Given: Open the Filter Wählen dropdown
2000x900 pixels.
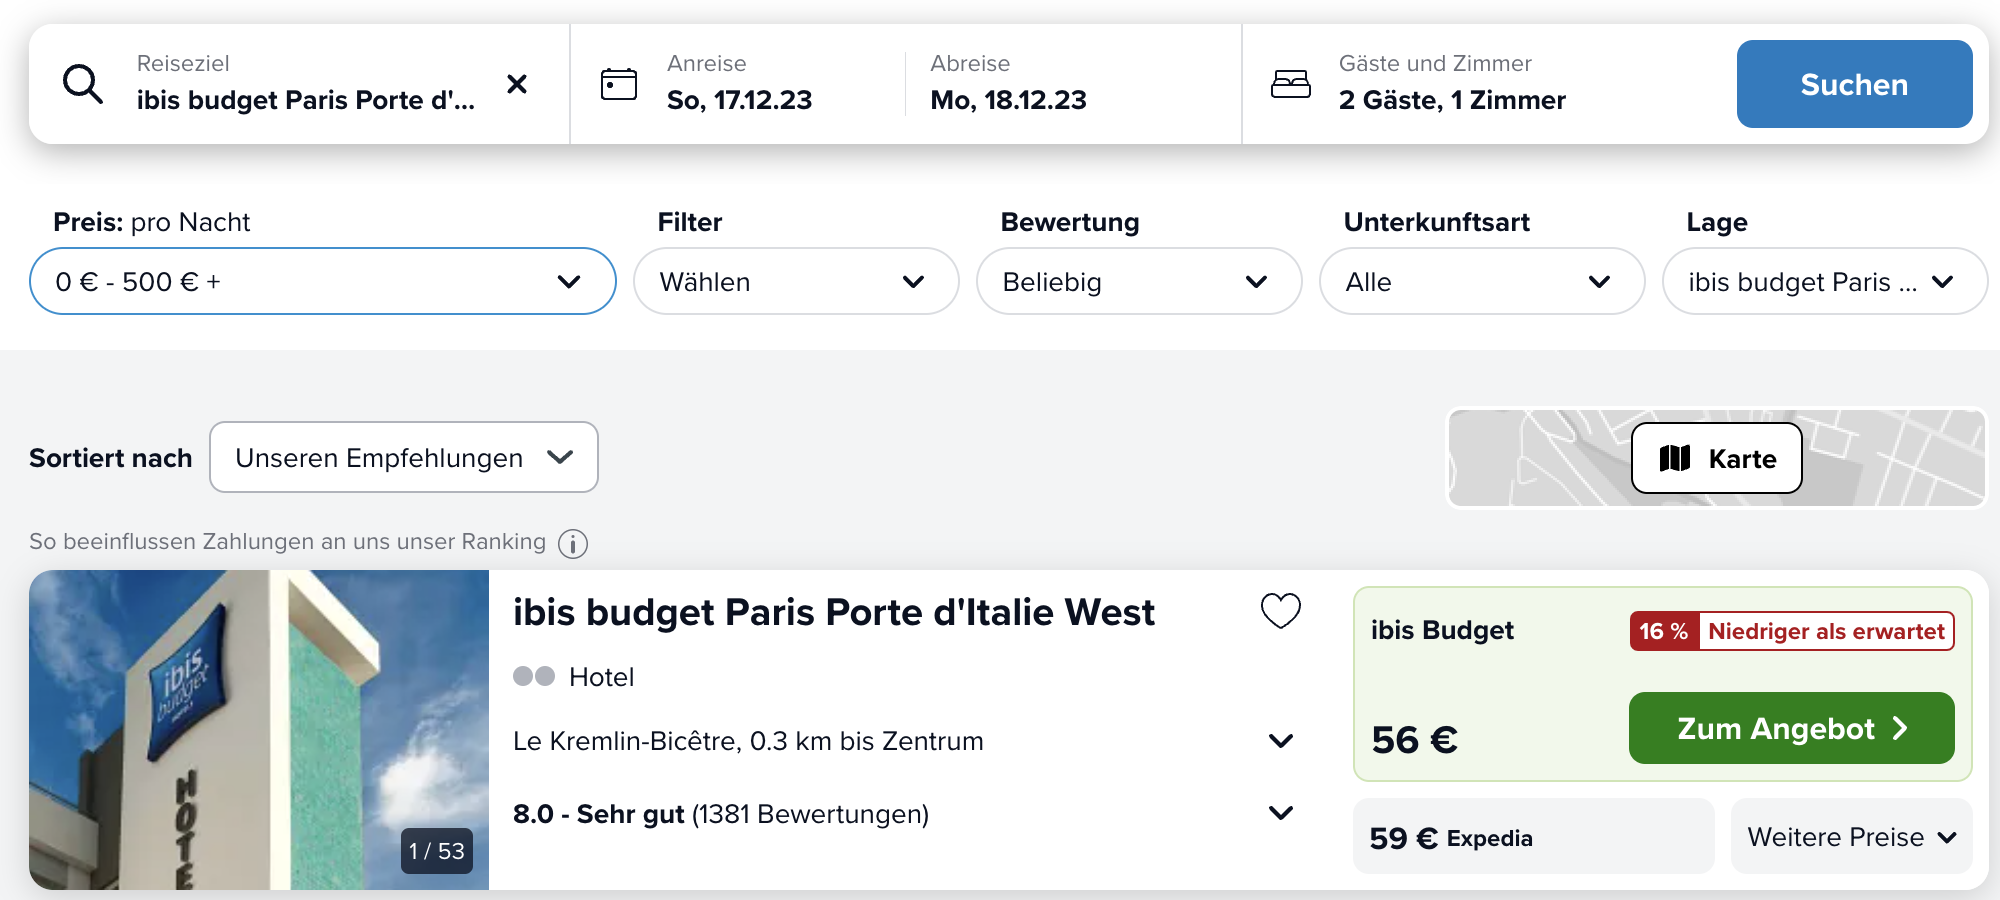Looking at the screenshot, I should point(796,282).
